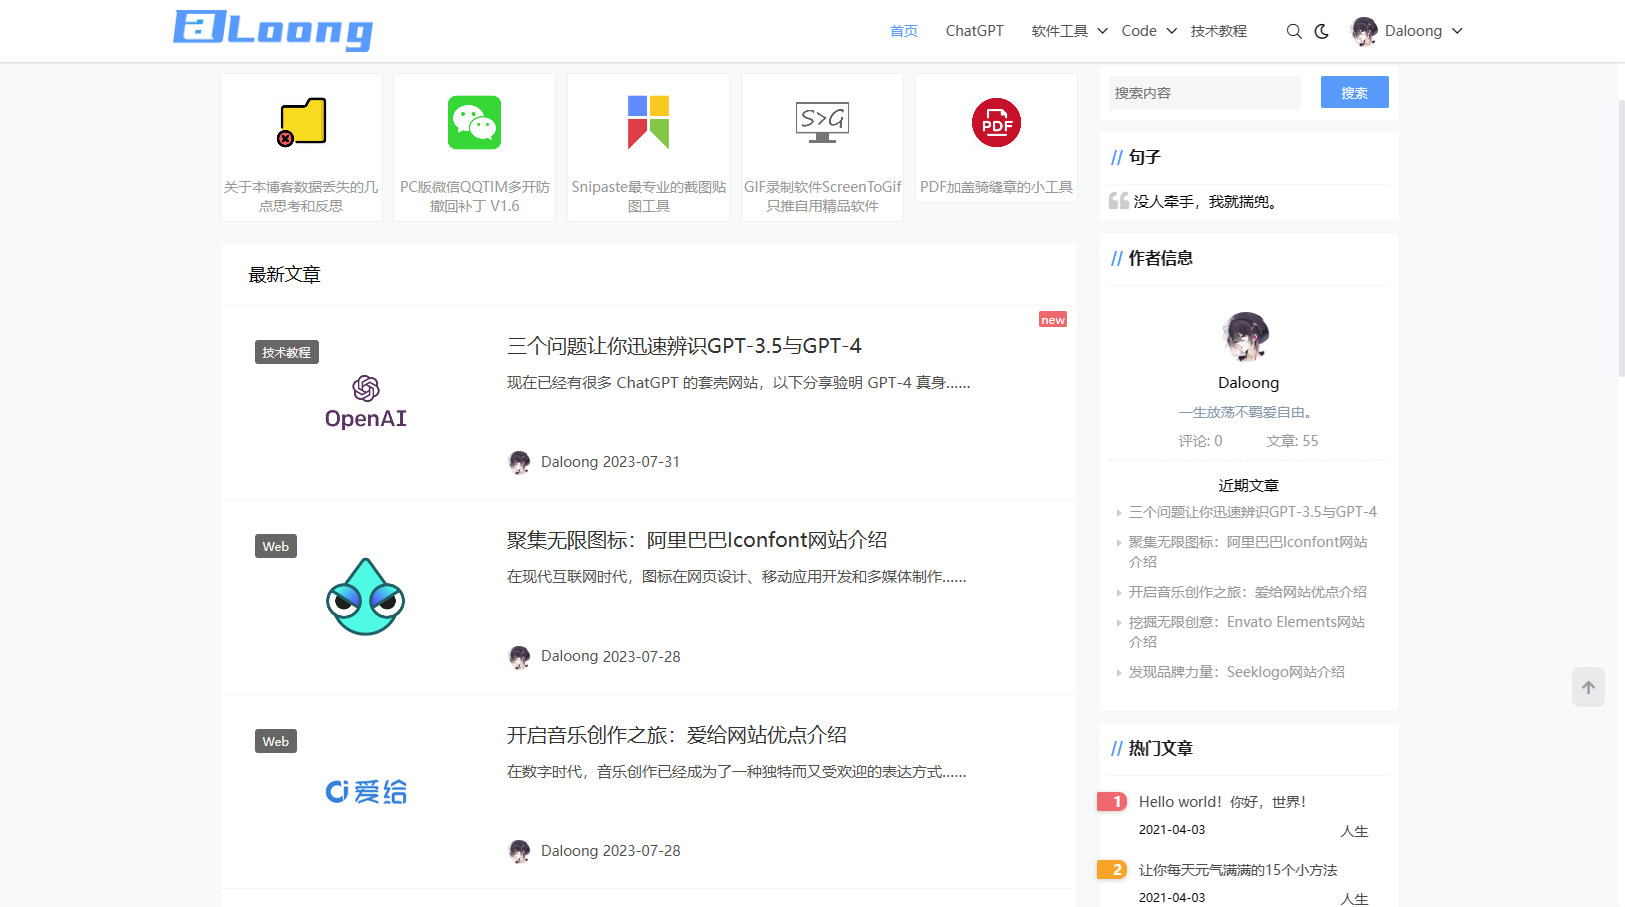Click the blue 搜索 button
This screenshot has width=1625, height=907.
pyautogui.click(x=1355, y=92)
